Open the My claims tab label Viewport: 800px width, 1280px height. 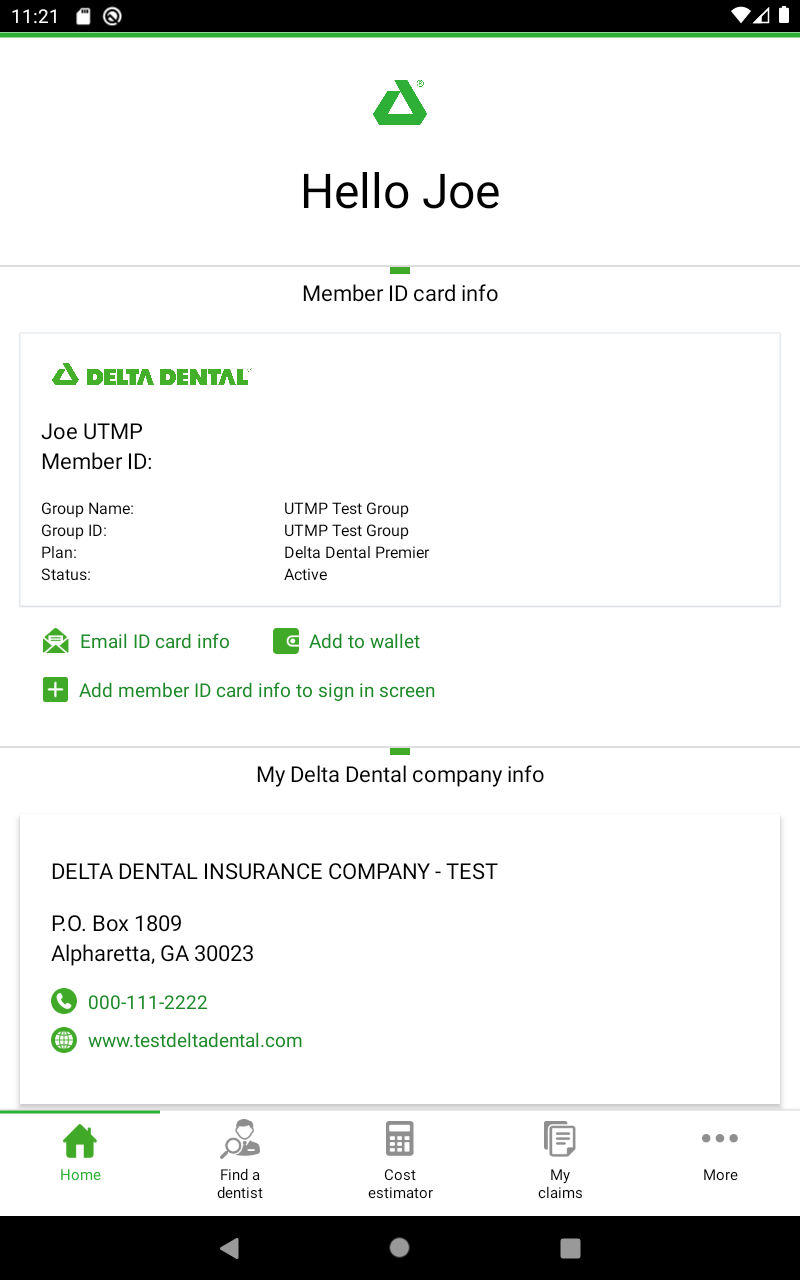point(560,1183)
